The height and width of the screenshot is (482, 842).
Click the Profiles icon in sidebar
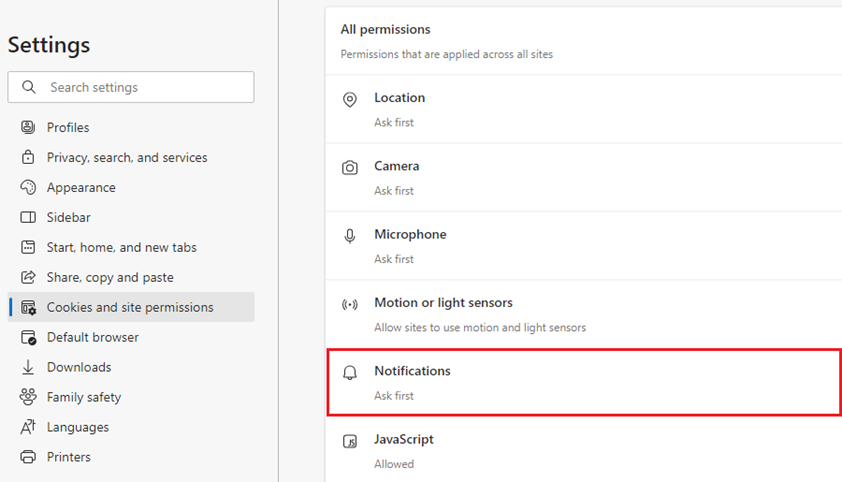coord(28,127)
